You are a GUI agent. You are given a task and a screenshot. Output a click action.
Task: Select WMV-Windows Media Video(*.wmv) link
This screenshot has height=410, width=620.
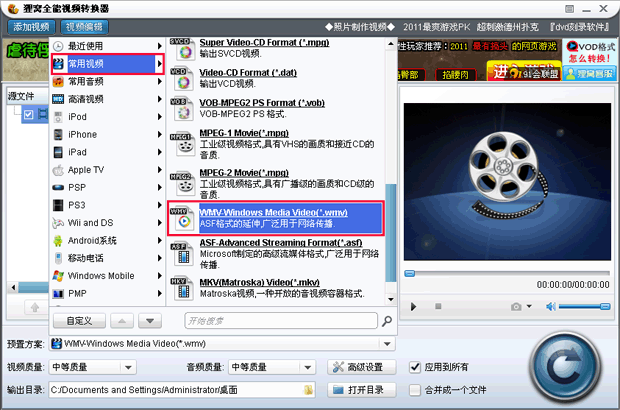[x=273, y=213]
